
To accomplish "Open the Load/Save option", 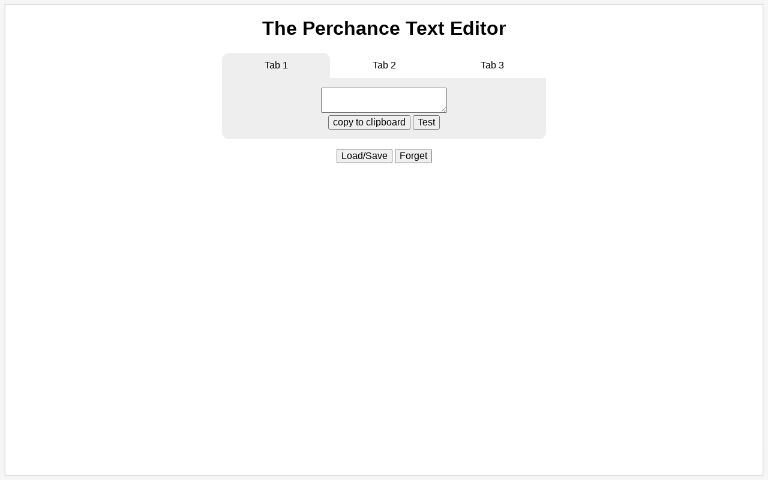I will tap(364, 156).
